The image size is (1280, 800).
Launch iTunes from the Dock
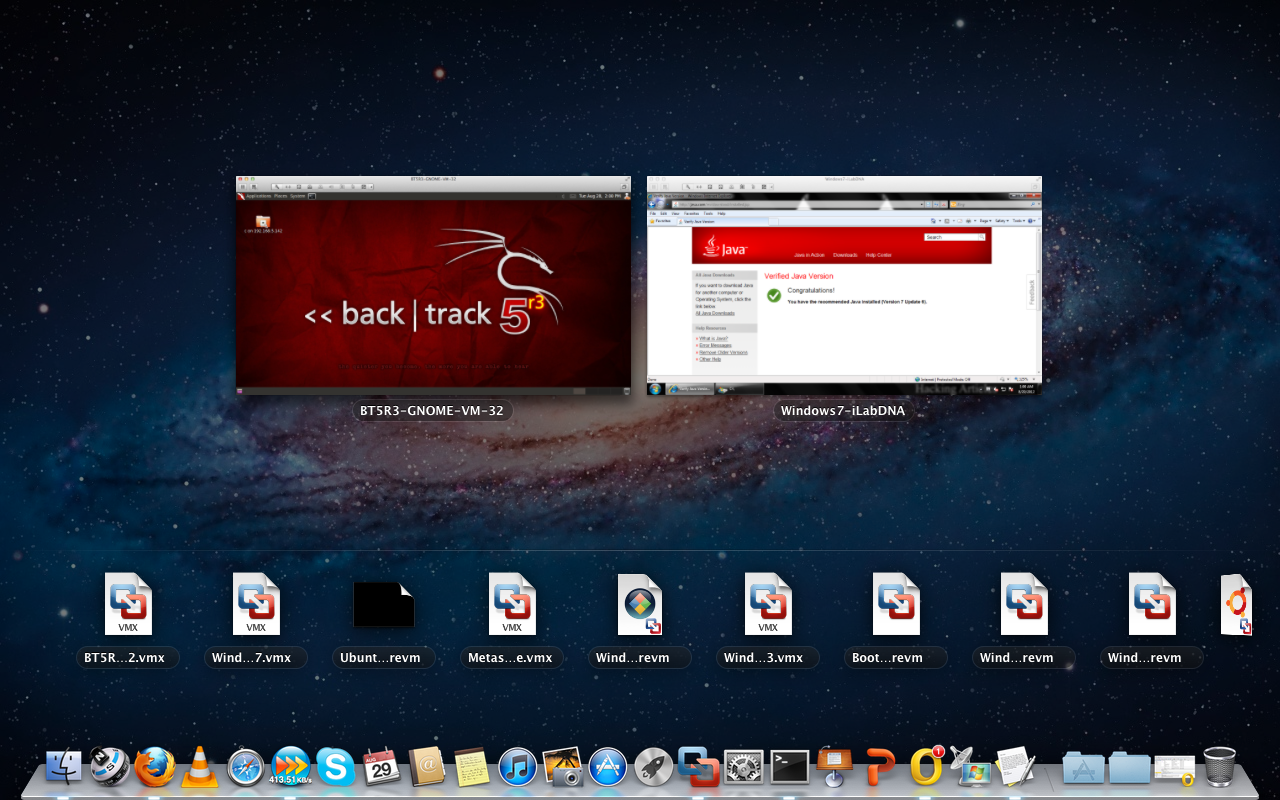(x=518, y=768)
